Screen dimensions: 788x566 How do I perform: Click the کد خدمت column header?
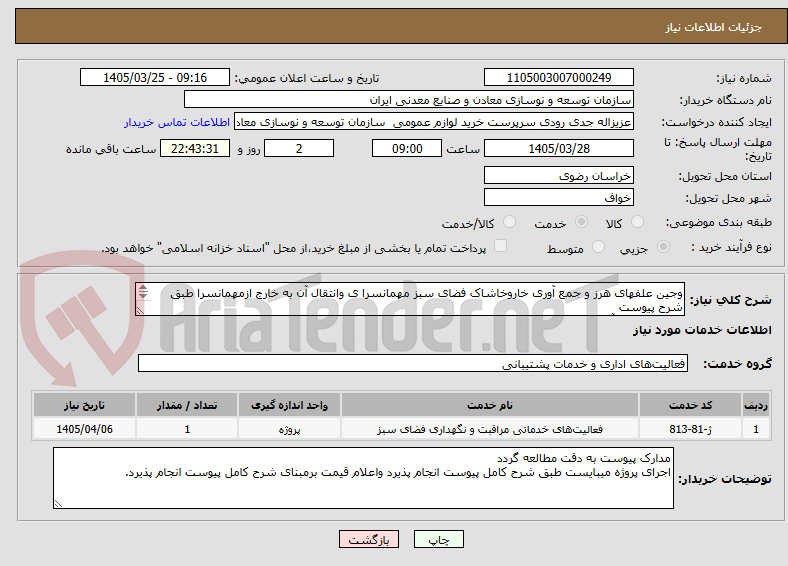click(691, 405)
